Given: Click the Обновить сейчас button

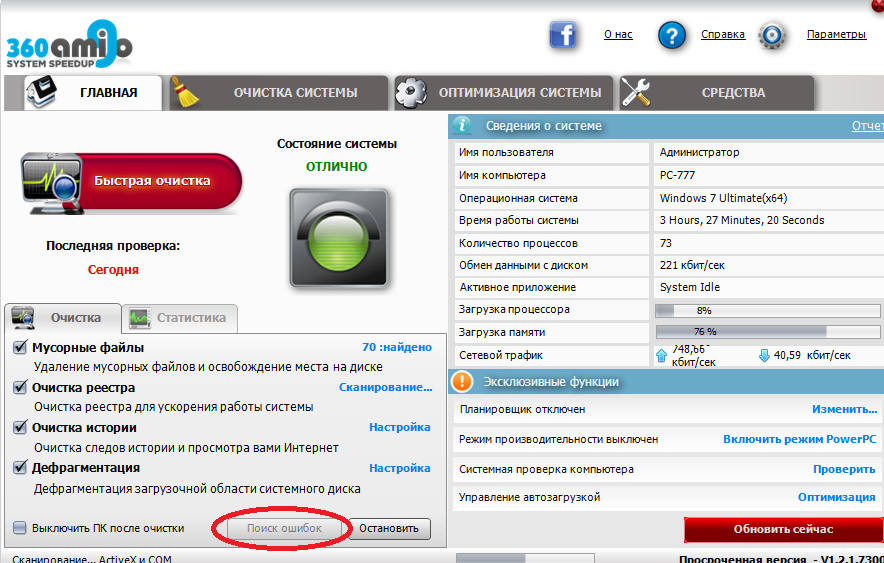Looking at the screenshot, I should pos(784,529).
